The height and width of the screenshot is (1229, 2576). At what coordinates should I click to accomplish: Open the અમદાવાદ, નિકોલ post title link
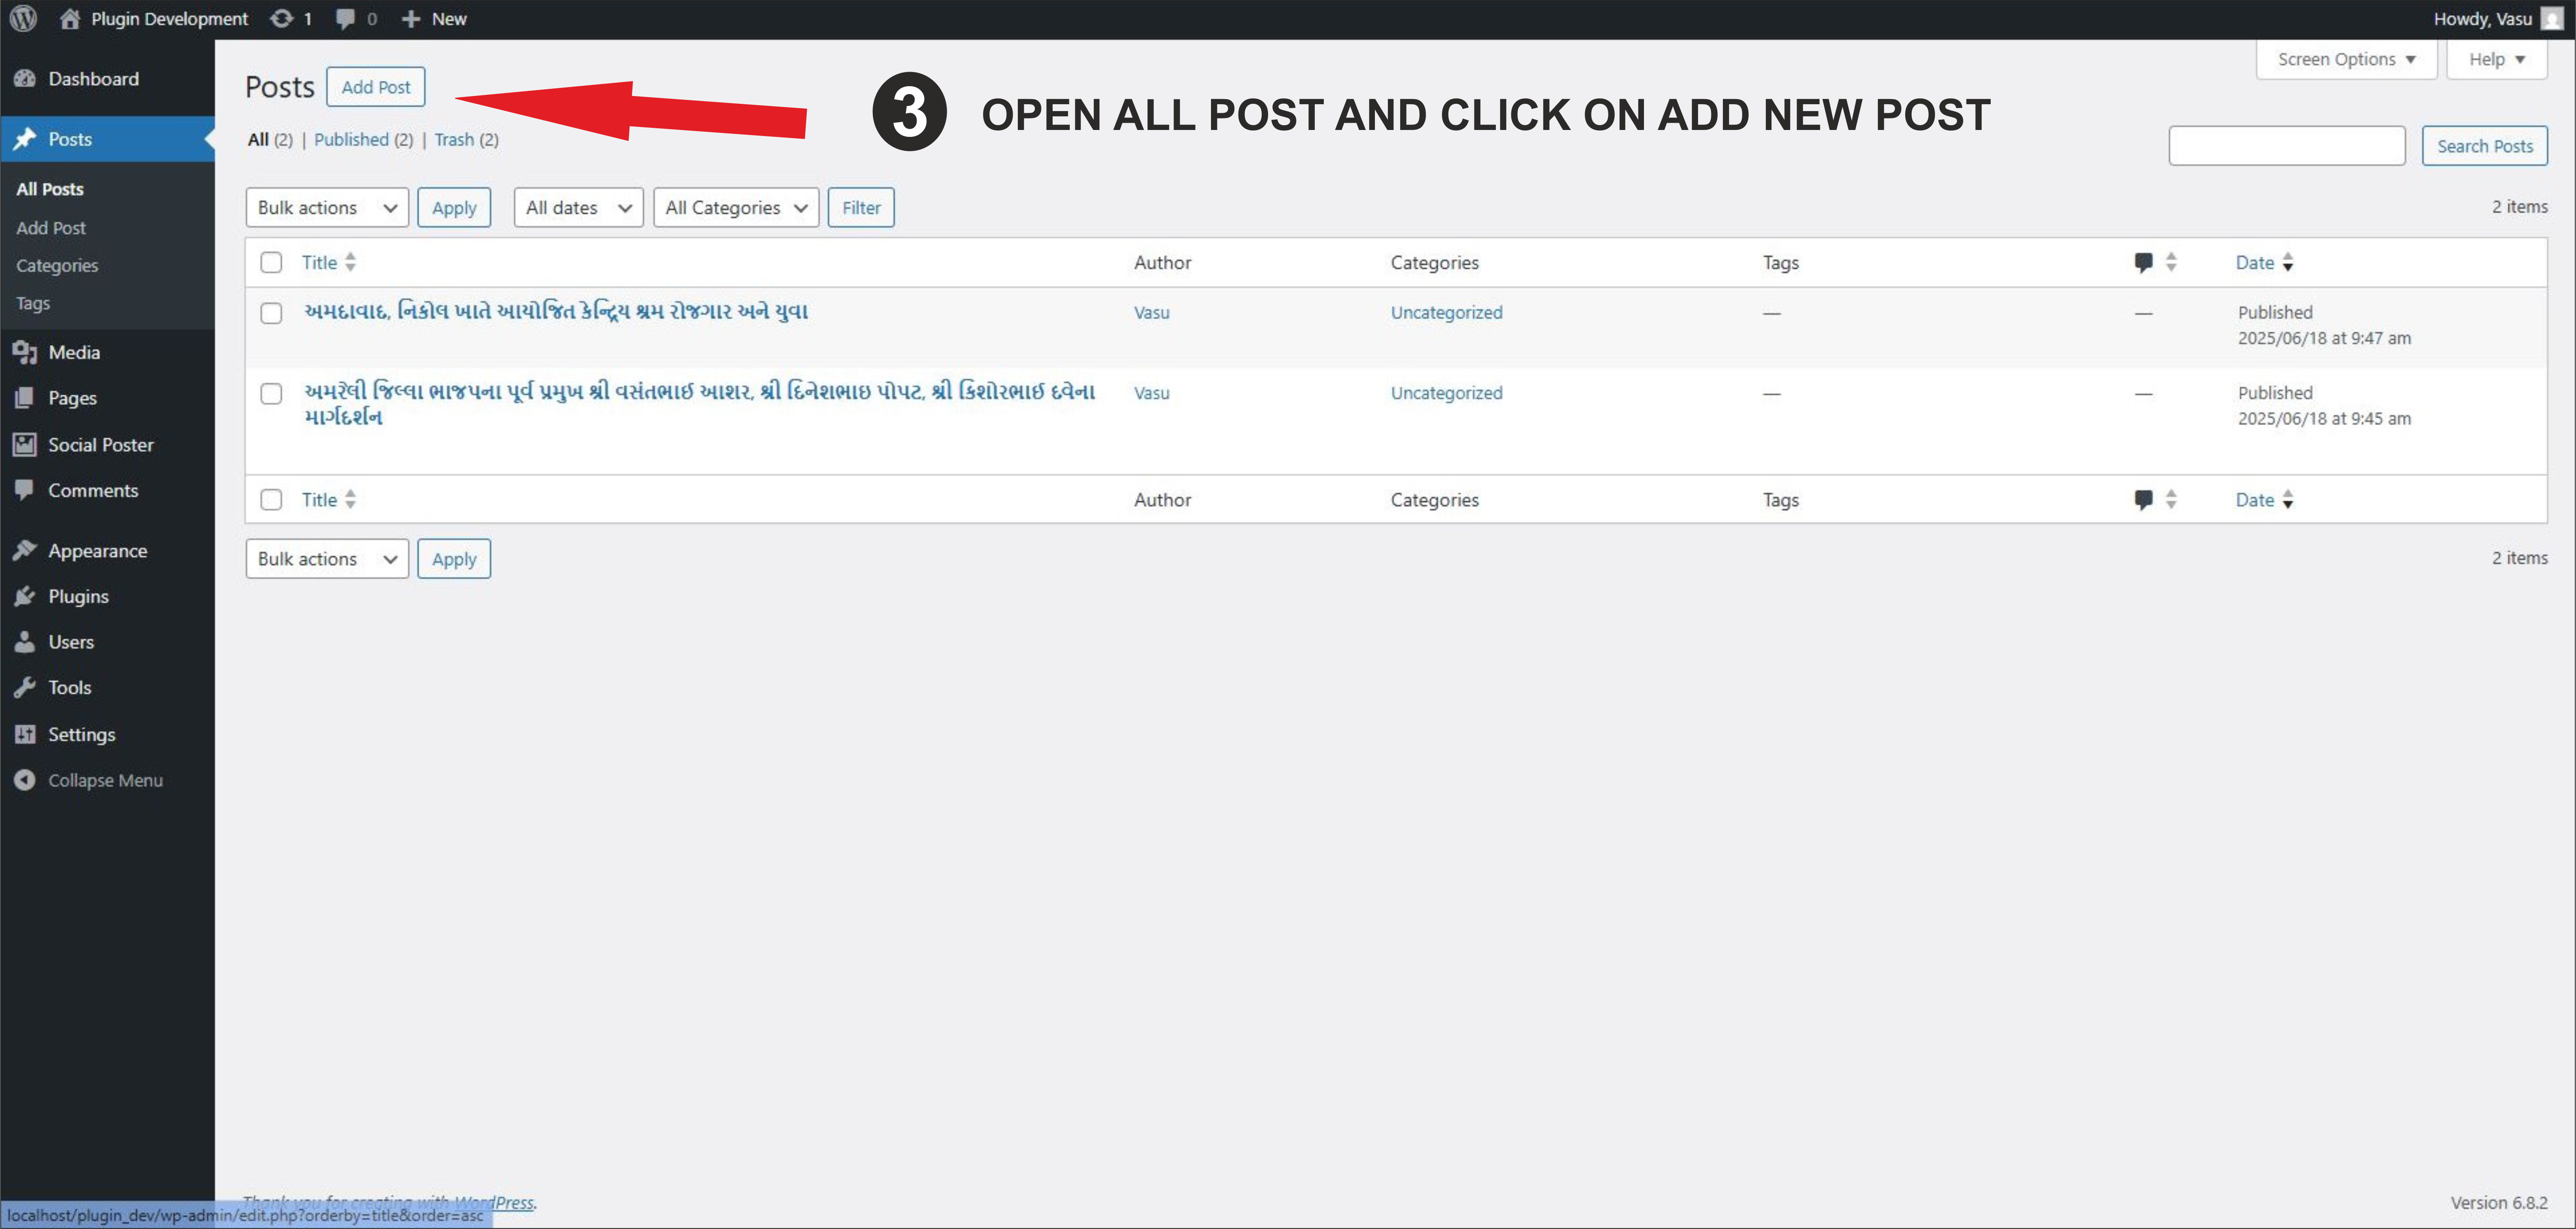pos(556,311)
